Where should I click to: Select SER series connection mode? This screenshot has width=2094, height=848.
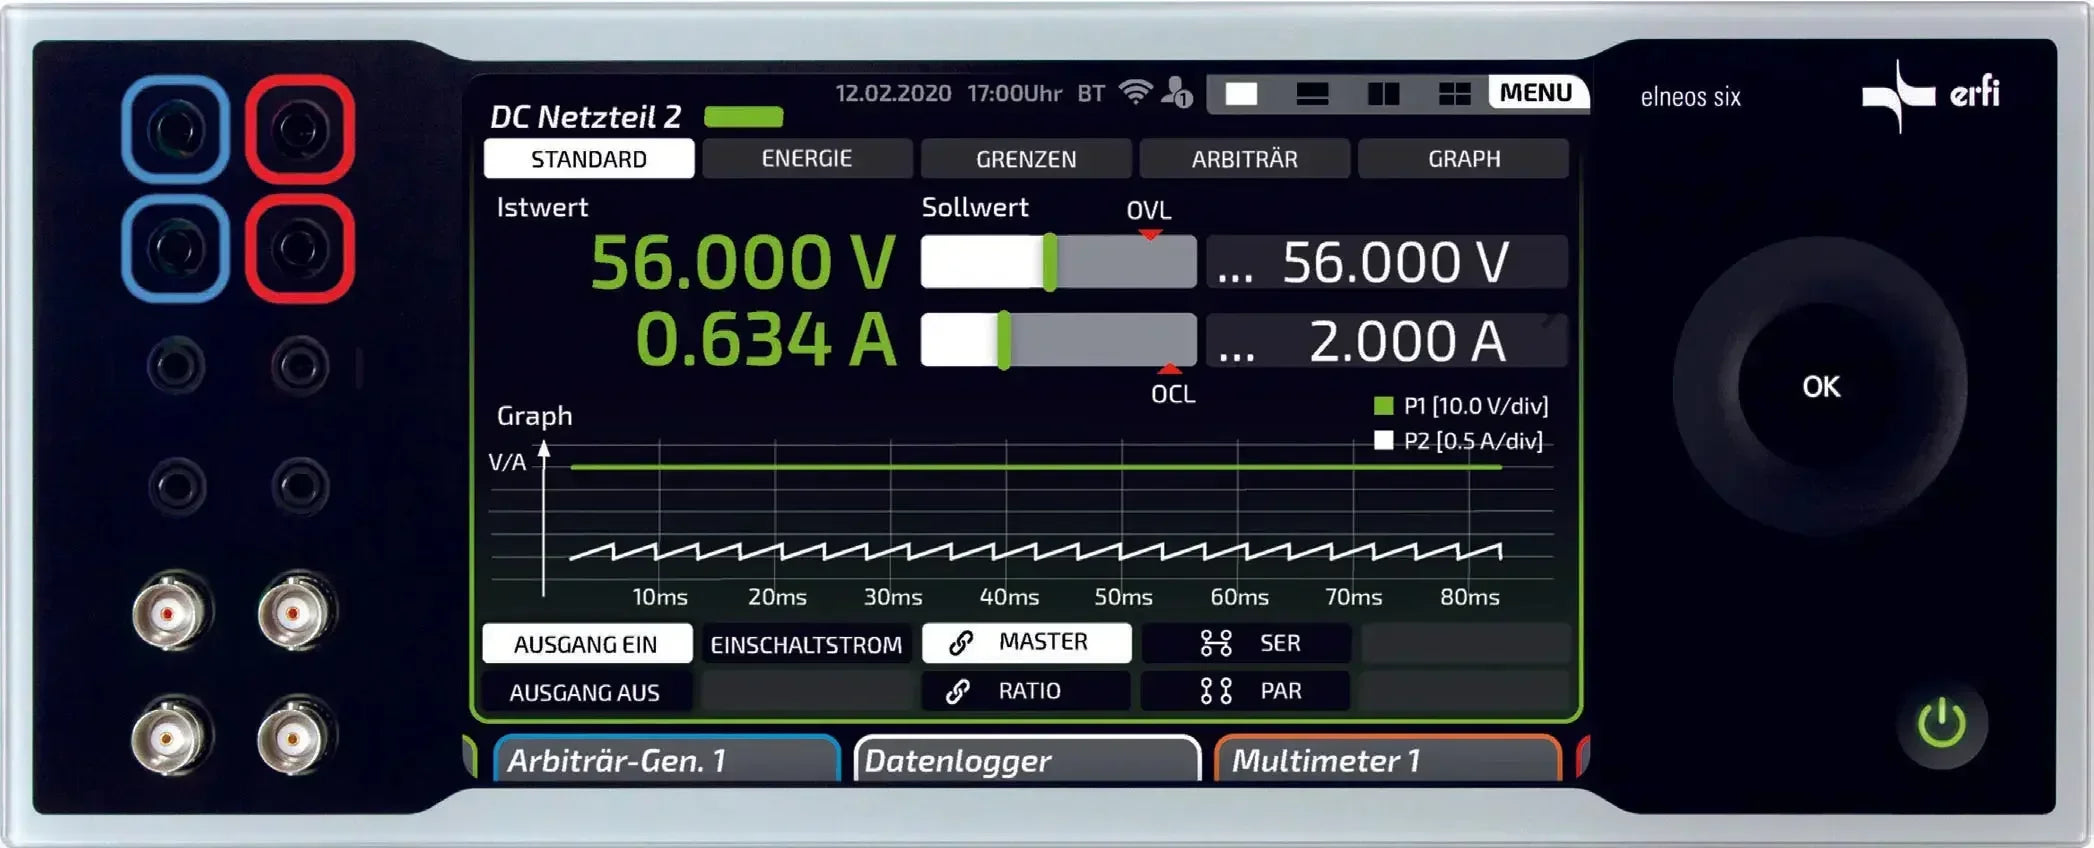click(1246, 643)
